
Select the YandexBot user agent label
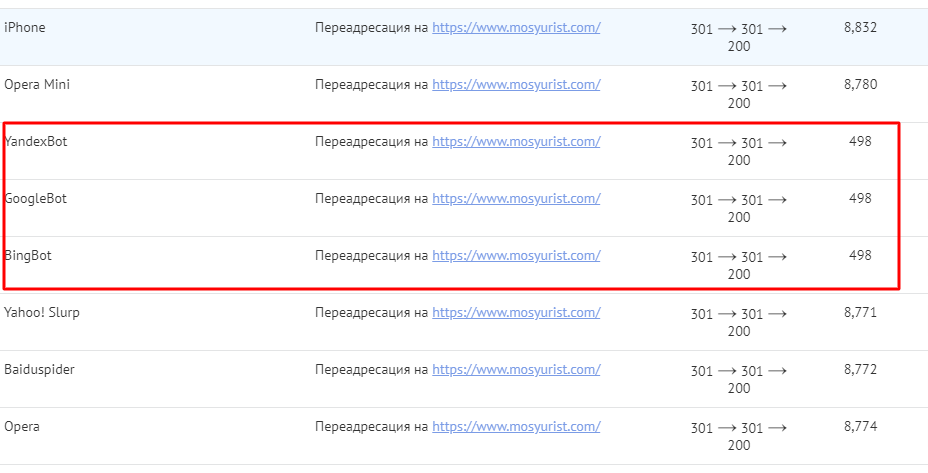pyautogui.click(x=36, y=141)
